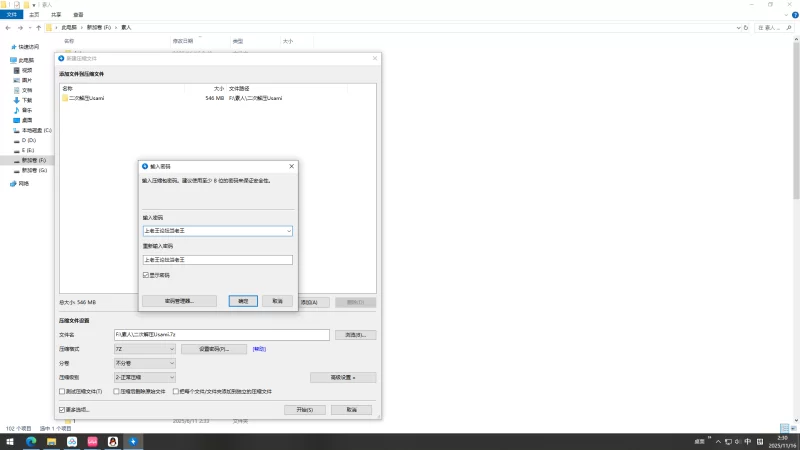The image size is (800, 450).
Task: Click the 中 input method indicator
Action: [748, 442]
